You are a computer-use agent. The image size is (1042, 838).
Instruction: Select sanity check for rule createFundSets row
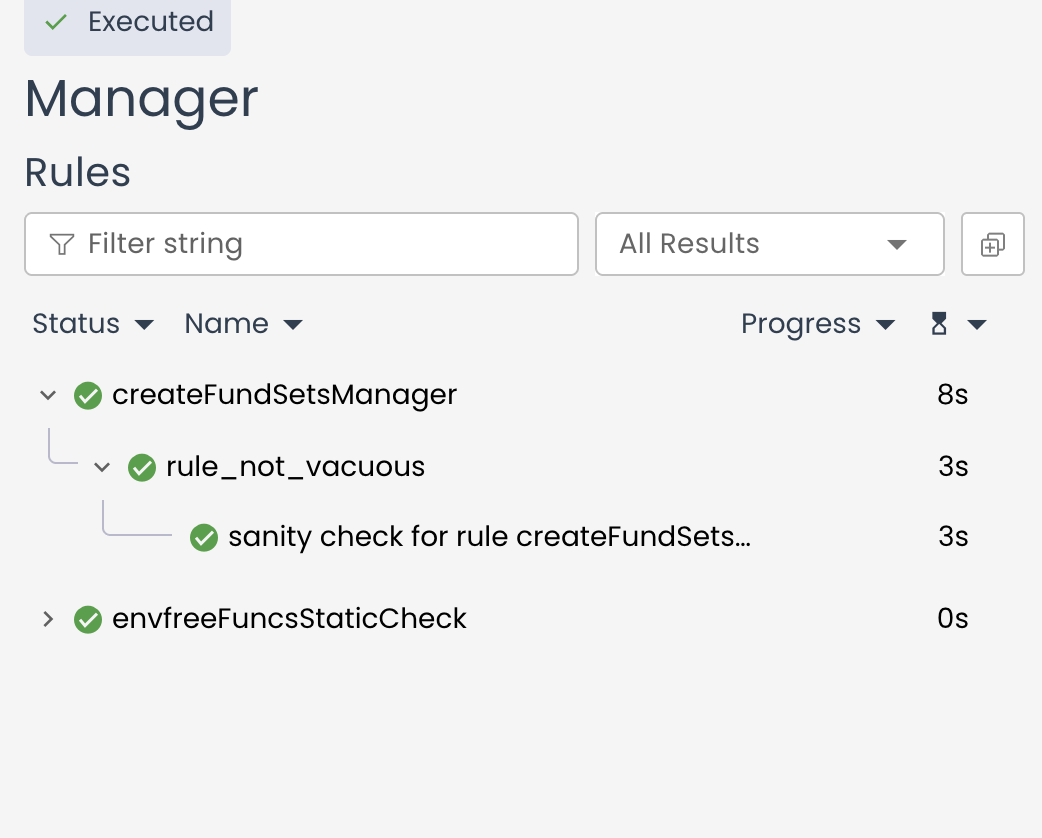488,537
